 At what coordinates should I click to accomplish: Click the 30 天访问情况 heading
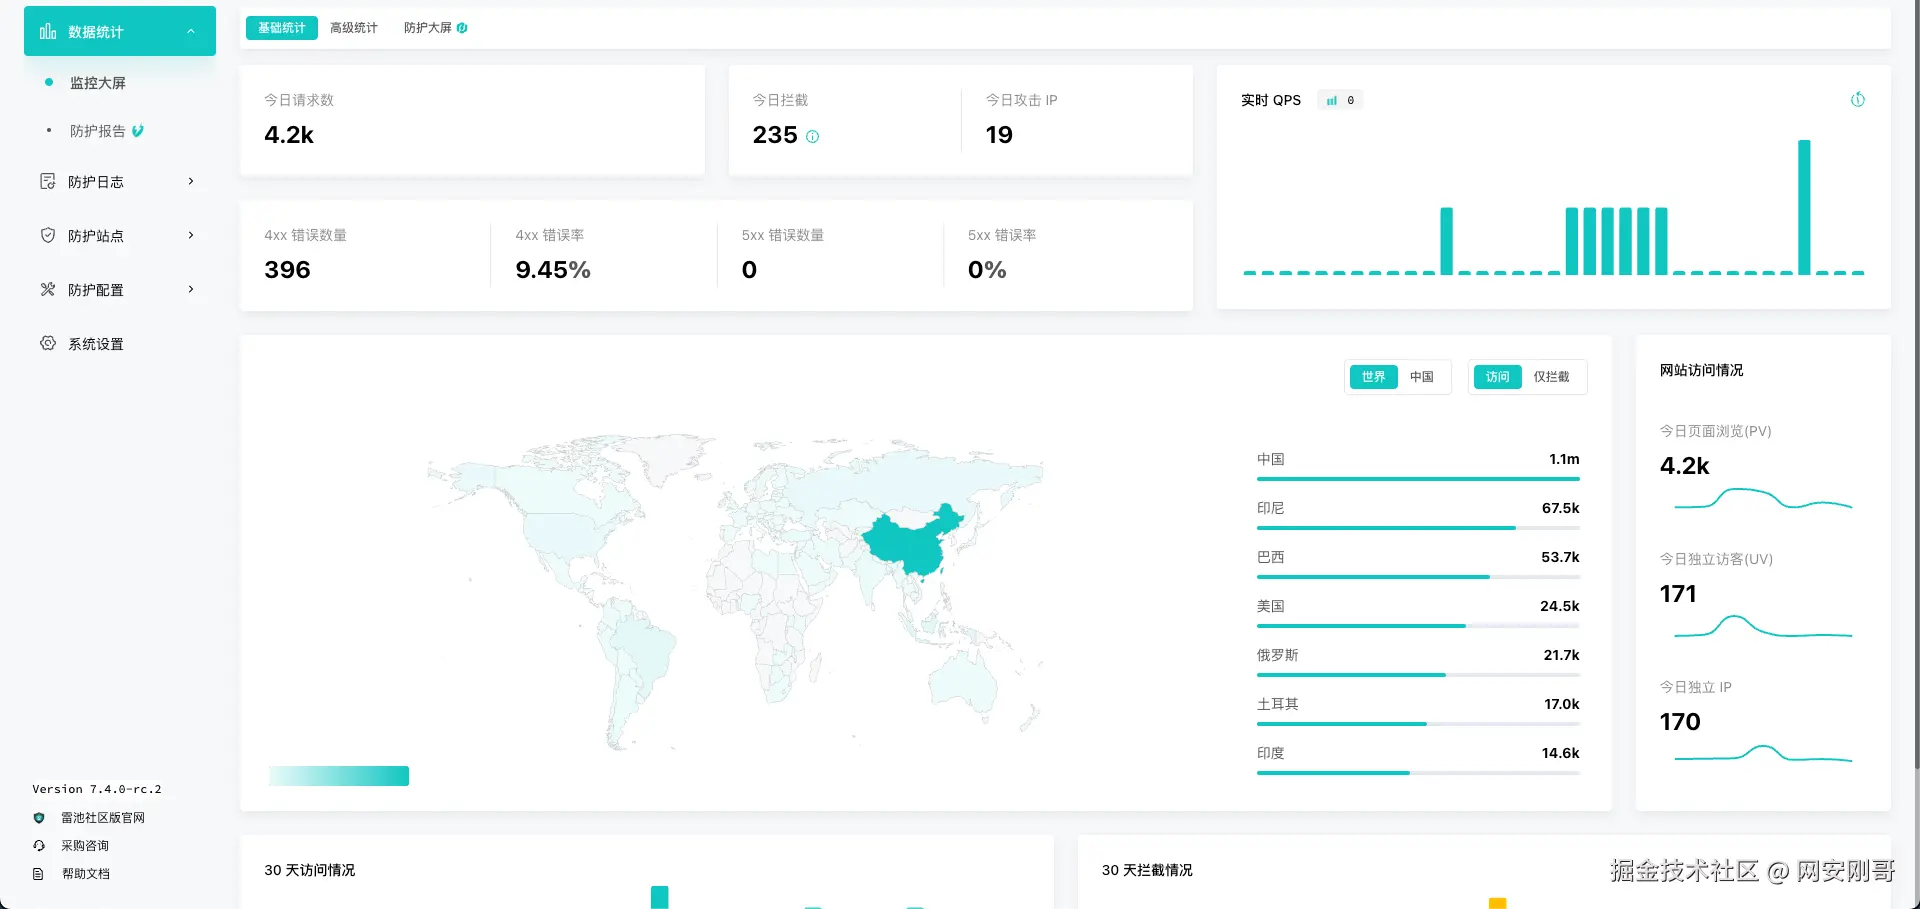click(x=310, y=870)
